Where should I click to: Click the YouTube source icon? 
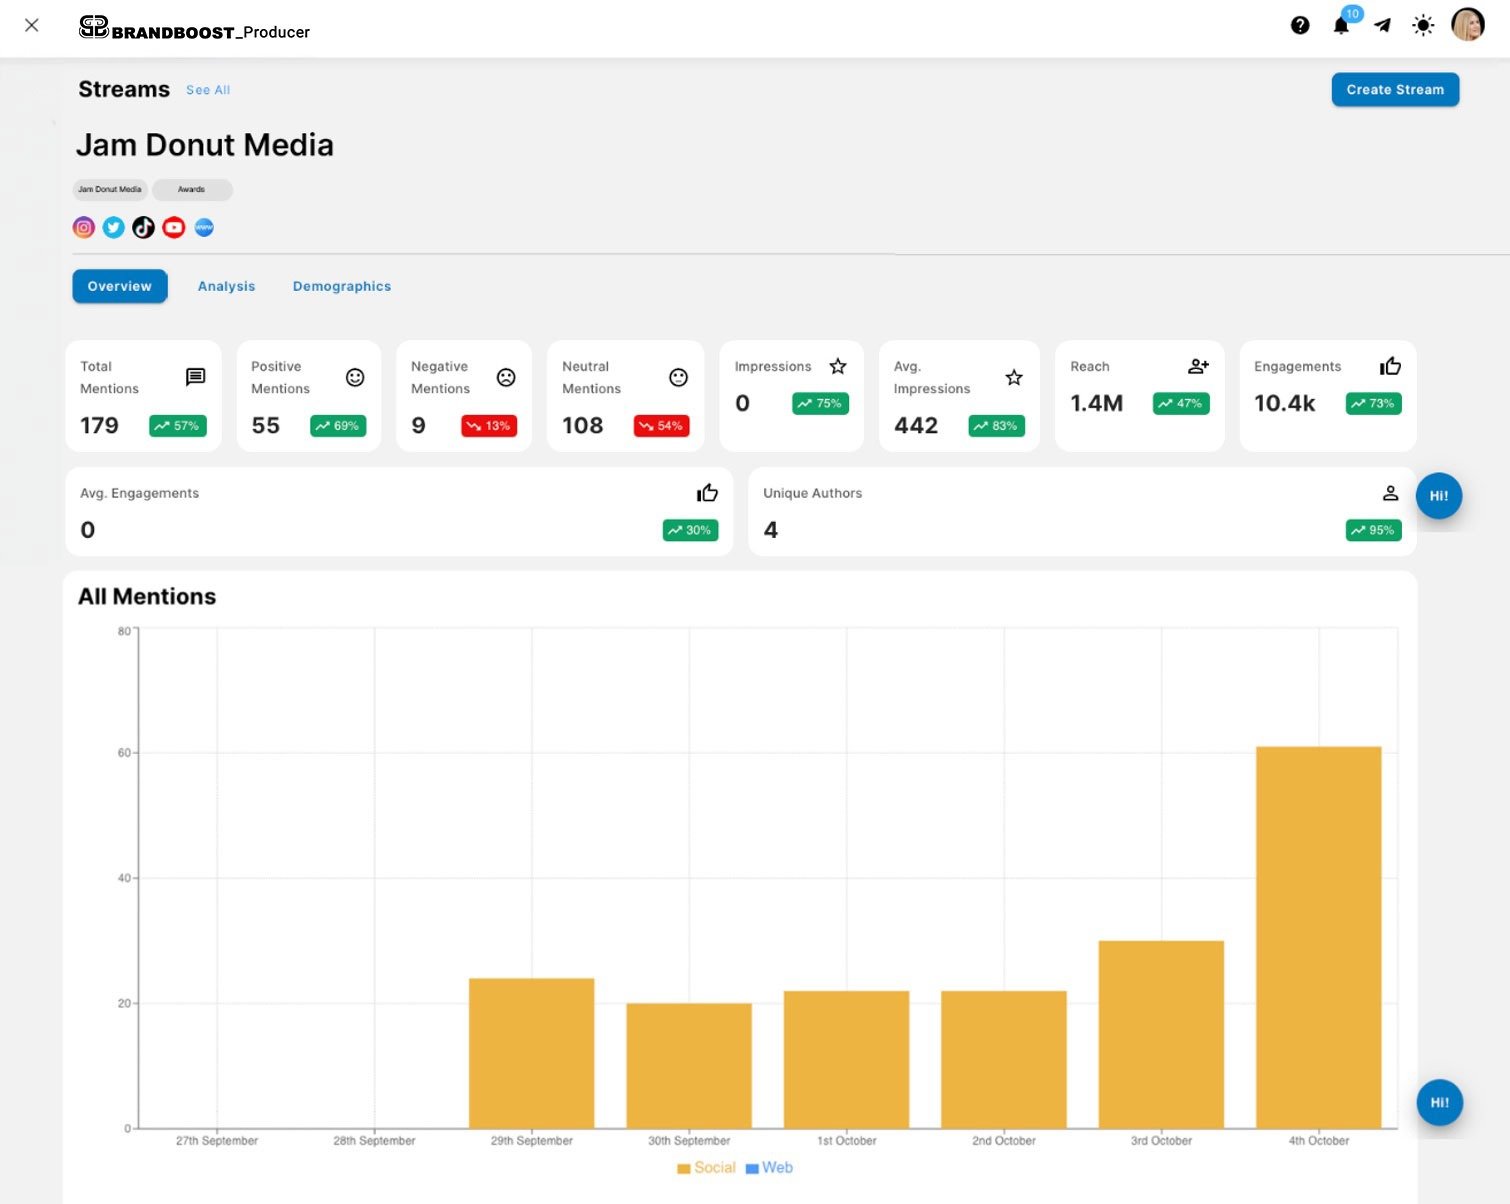point(174,228)
